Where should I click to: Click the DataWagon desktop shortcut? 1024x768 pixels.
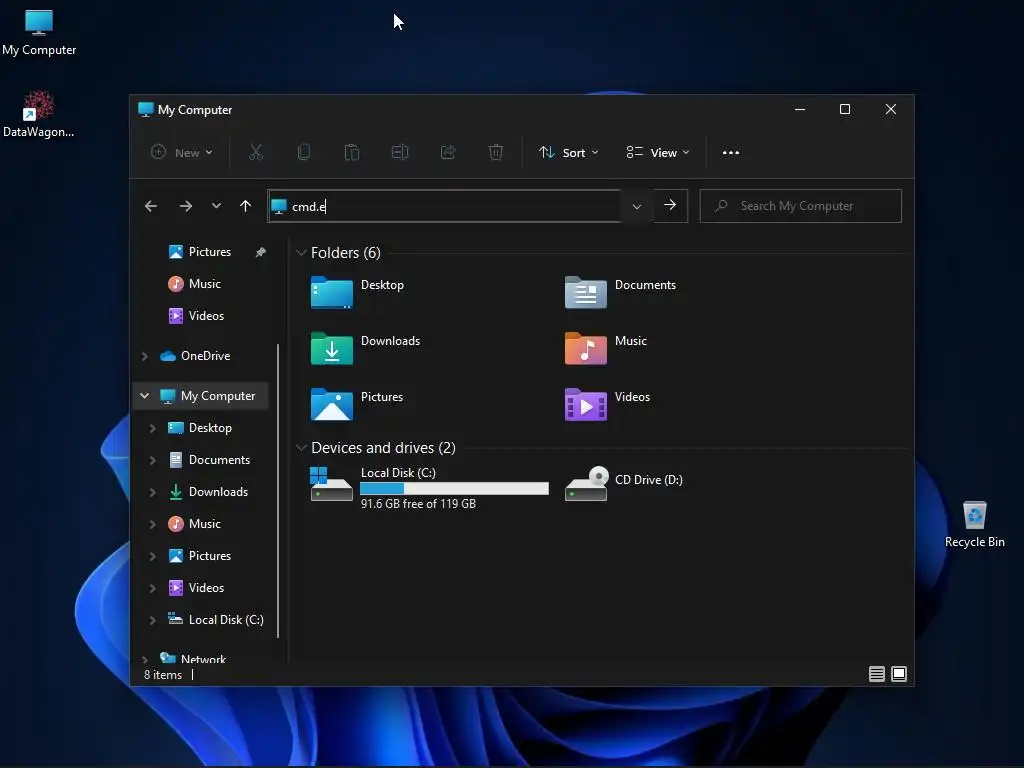(x=39, y=114)
